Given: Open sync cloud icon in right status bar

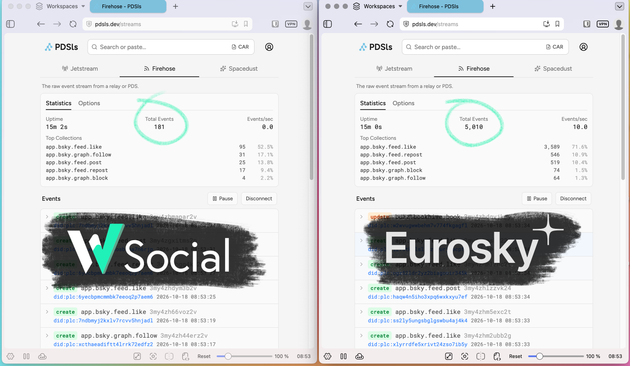Looking at the screenshot, I should 359,356.
